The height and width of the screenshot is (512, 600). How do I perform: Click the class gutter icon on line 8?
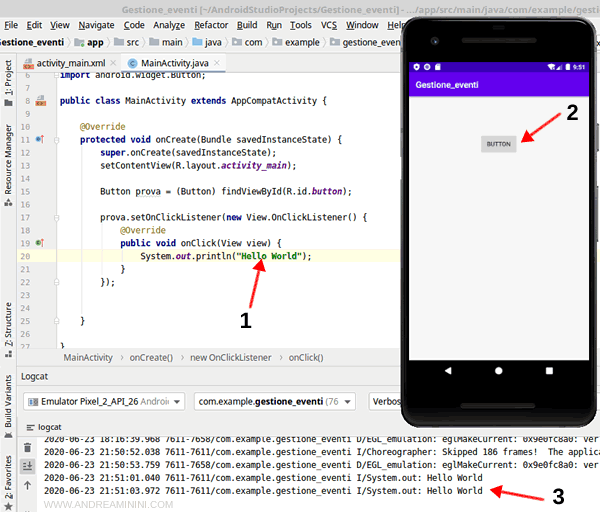coord(41,101)
